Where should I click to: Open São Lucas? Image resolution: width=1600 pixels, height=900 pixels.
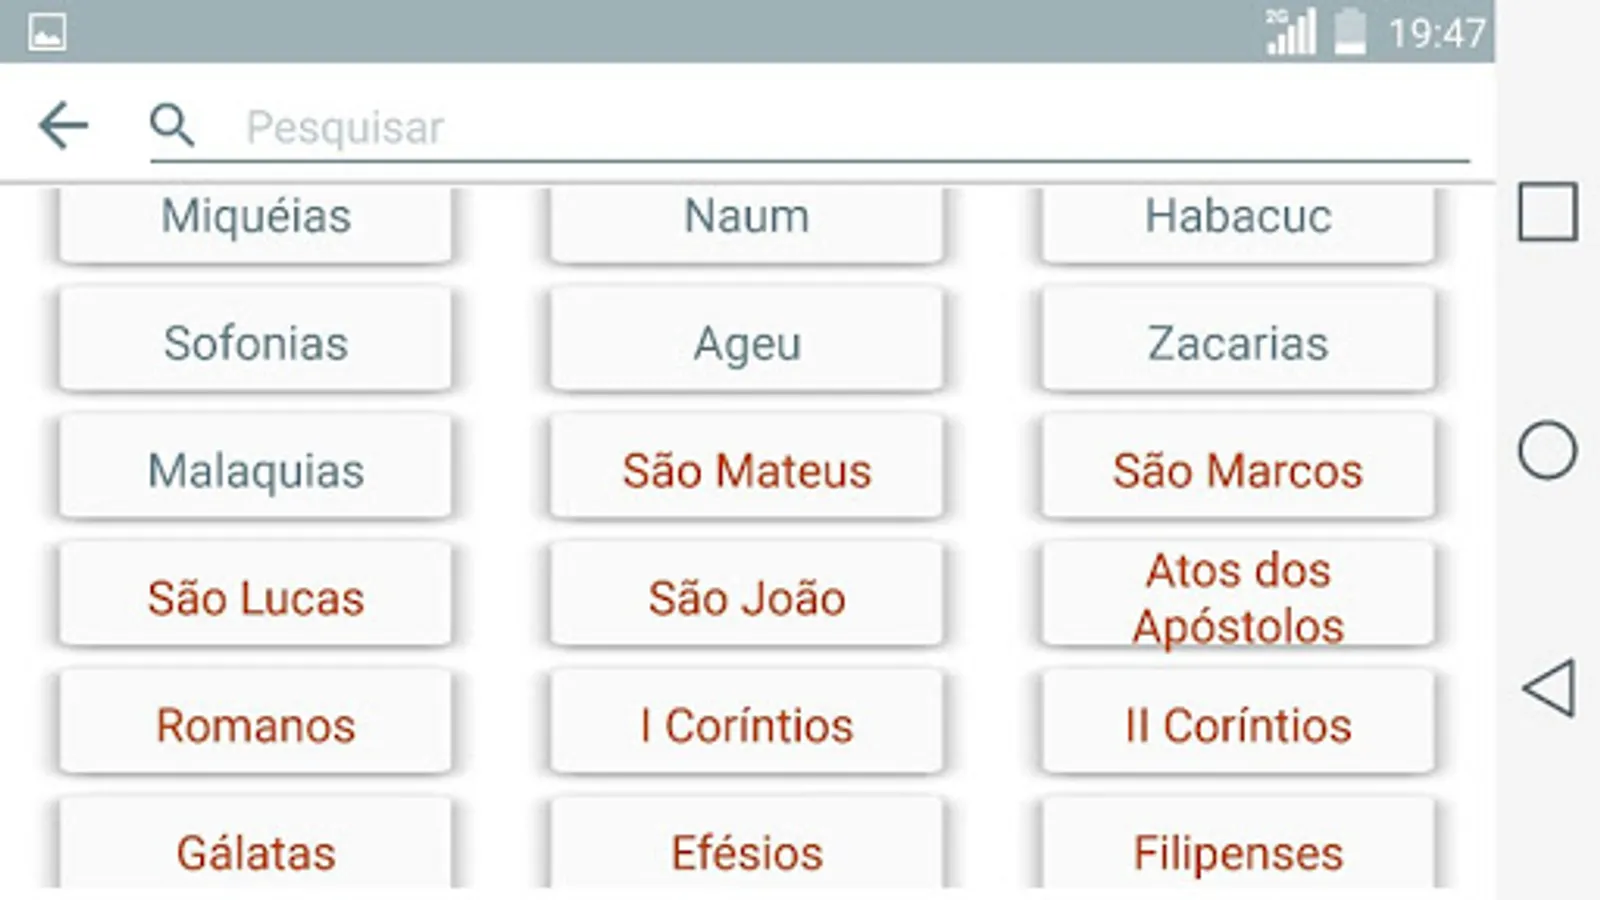point(256,598)
